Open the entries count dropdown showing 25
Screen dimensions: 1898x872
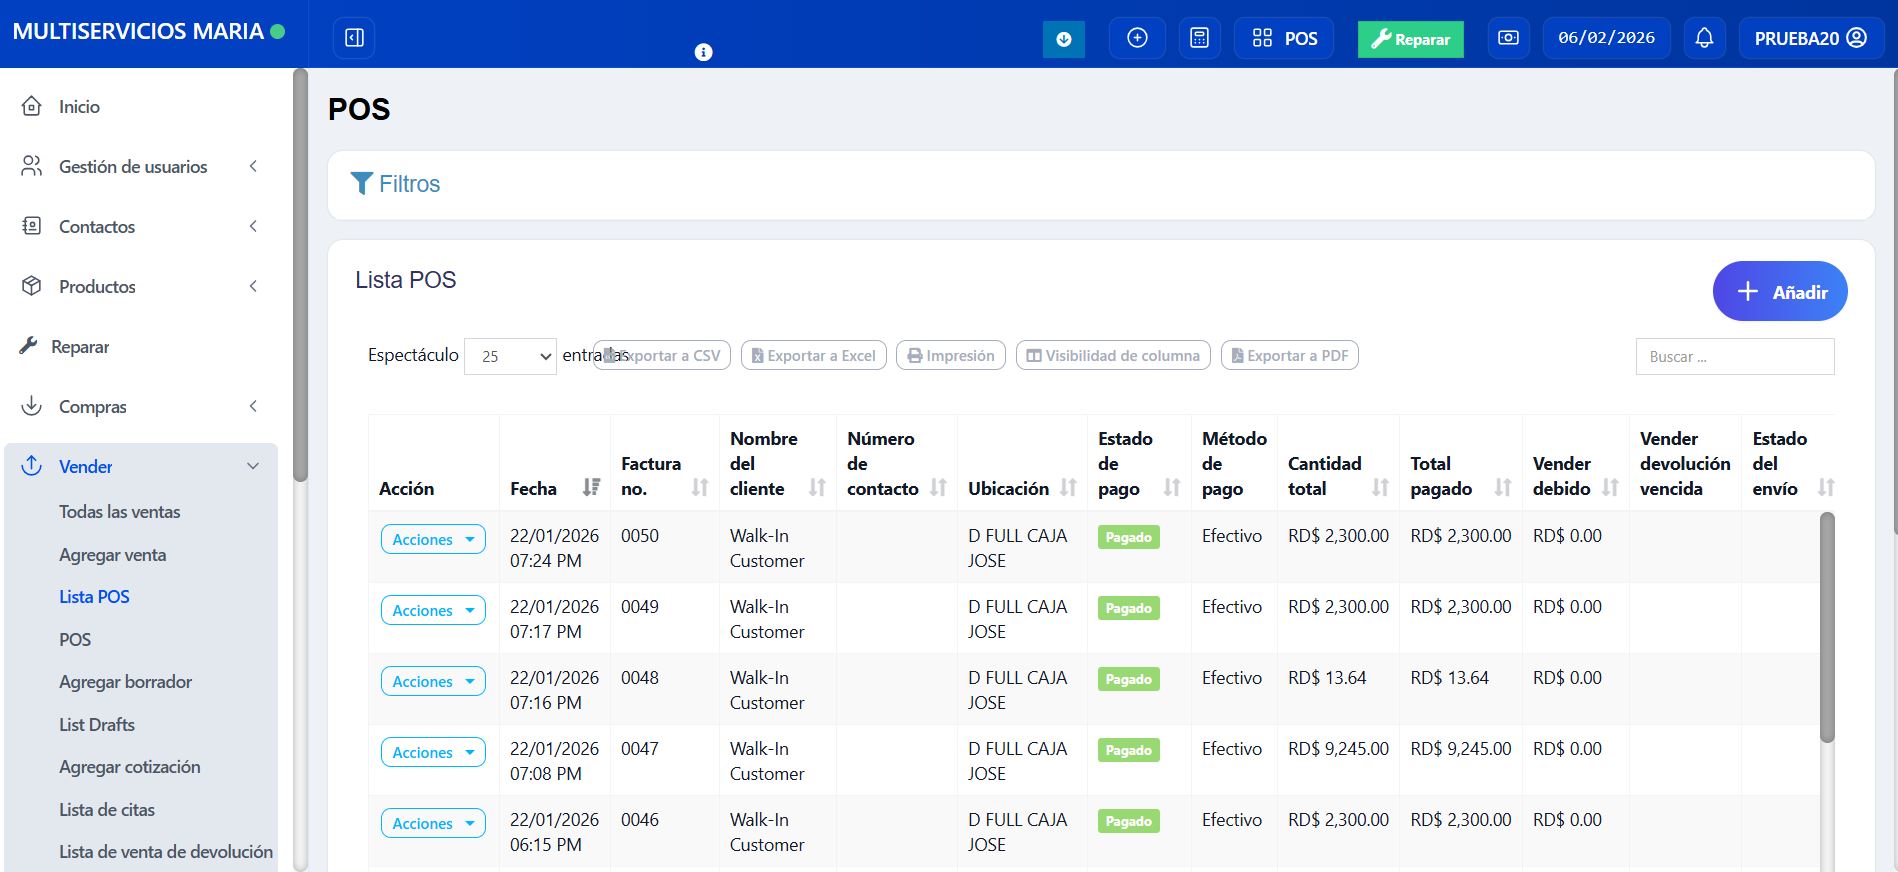(x=510, y=356)
